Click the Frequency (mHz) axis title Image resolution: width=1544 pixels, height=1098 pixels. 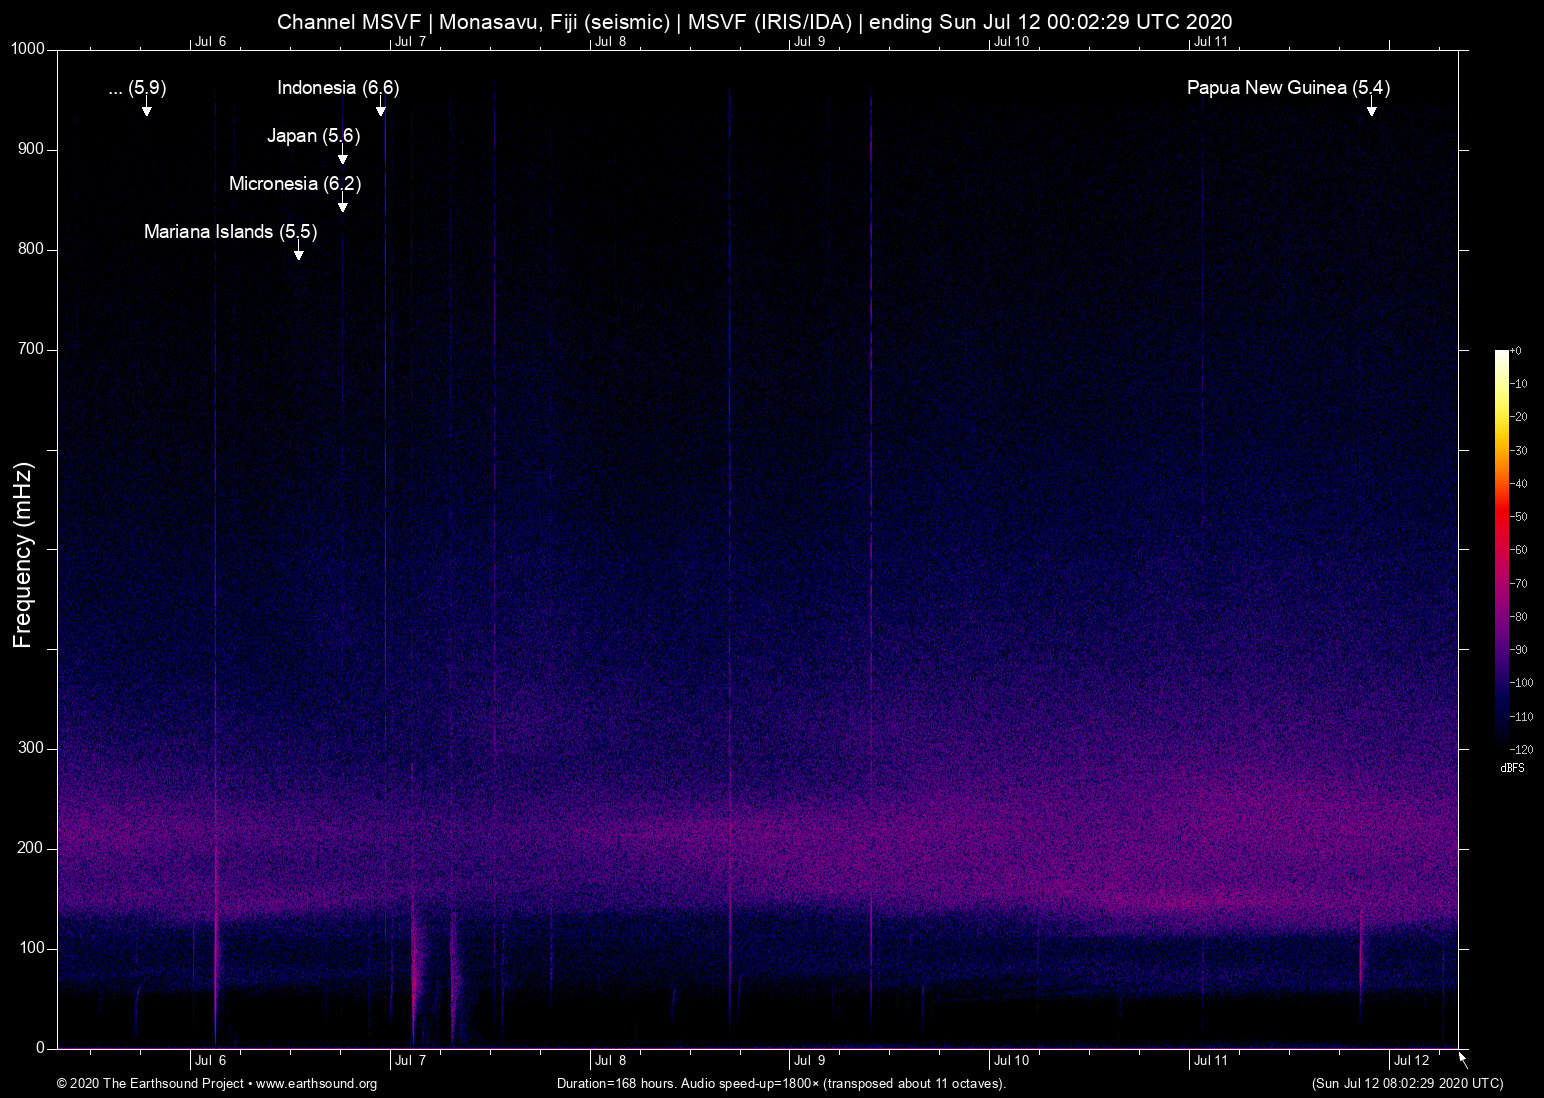coord(23,555)
